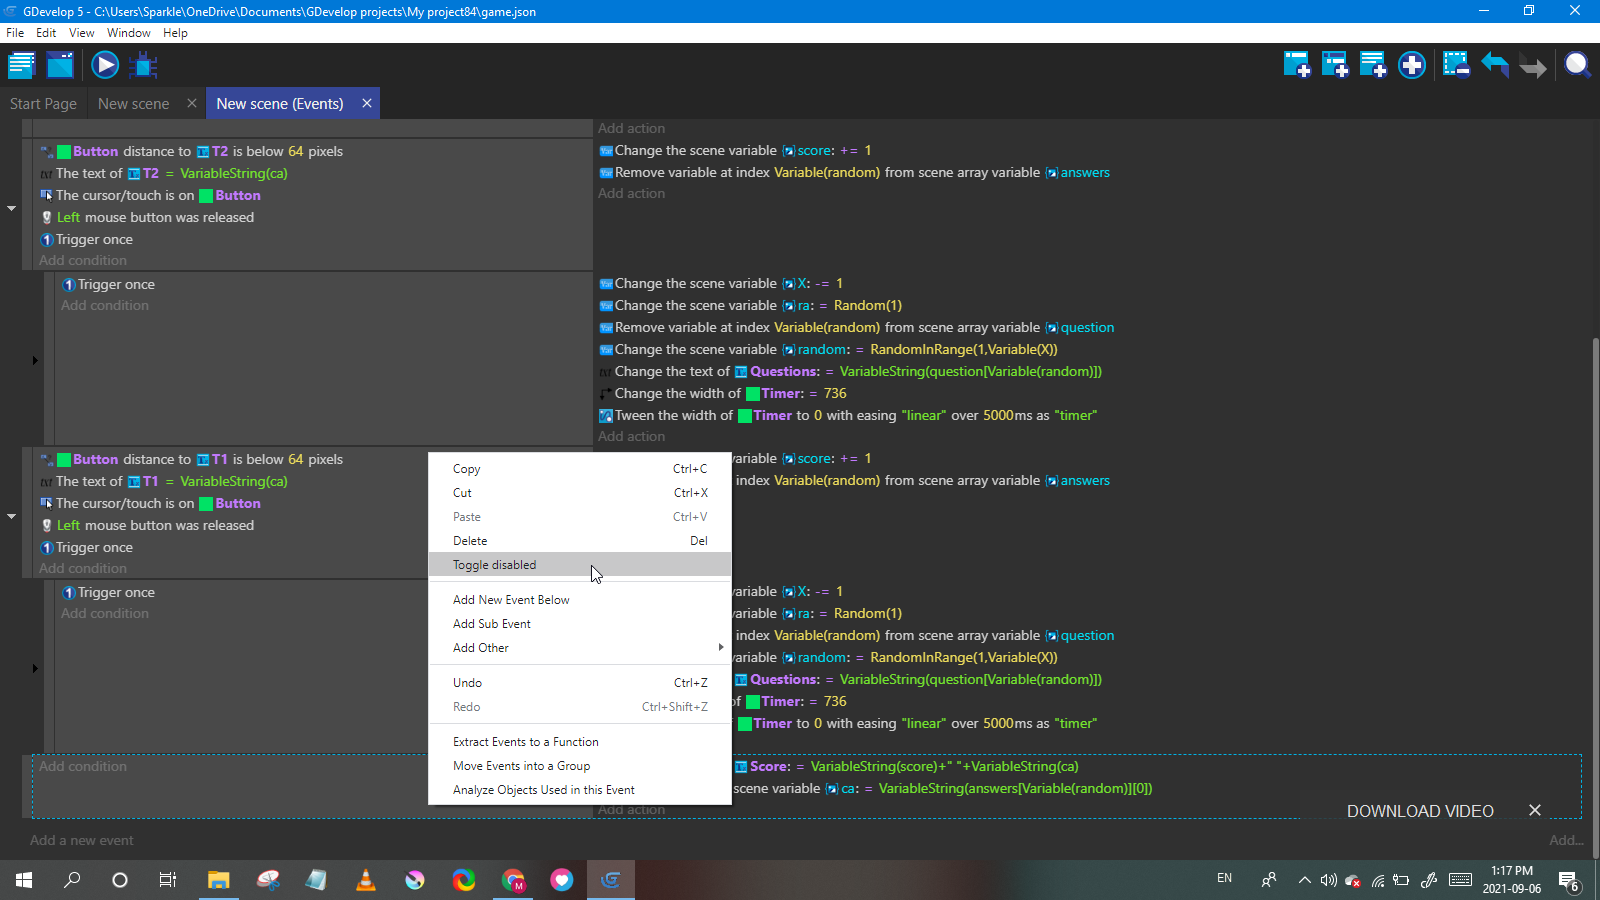Open the File menu

pyautogui.click(x=15, y=33)
